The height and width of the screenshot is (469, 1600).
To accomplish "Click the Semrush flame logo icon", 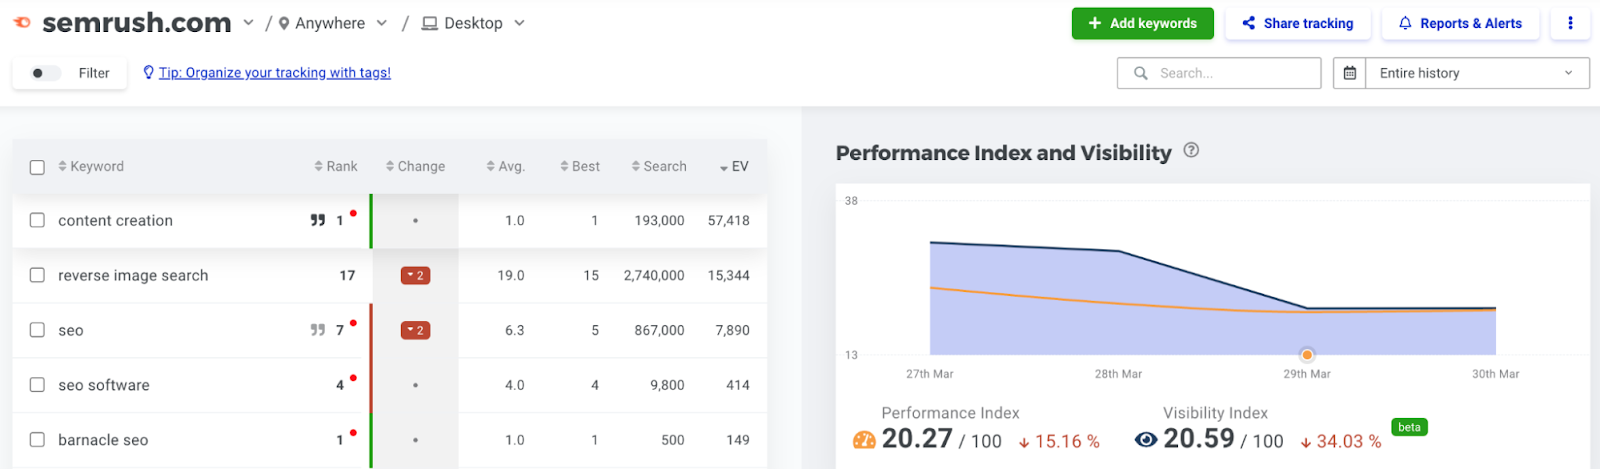I will [x=22, y=22].
